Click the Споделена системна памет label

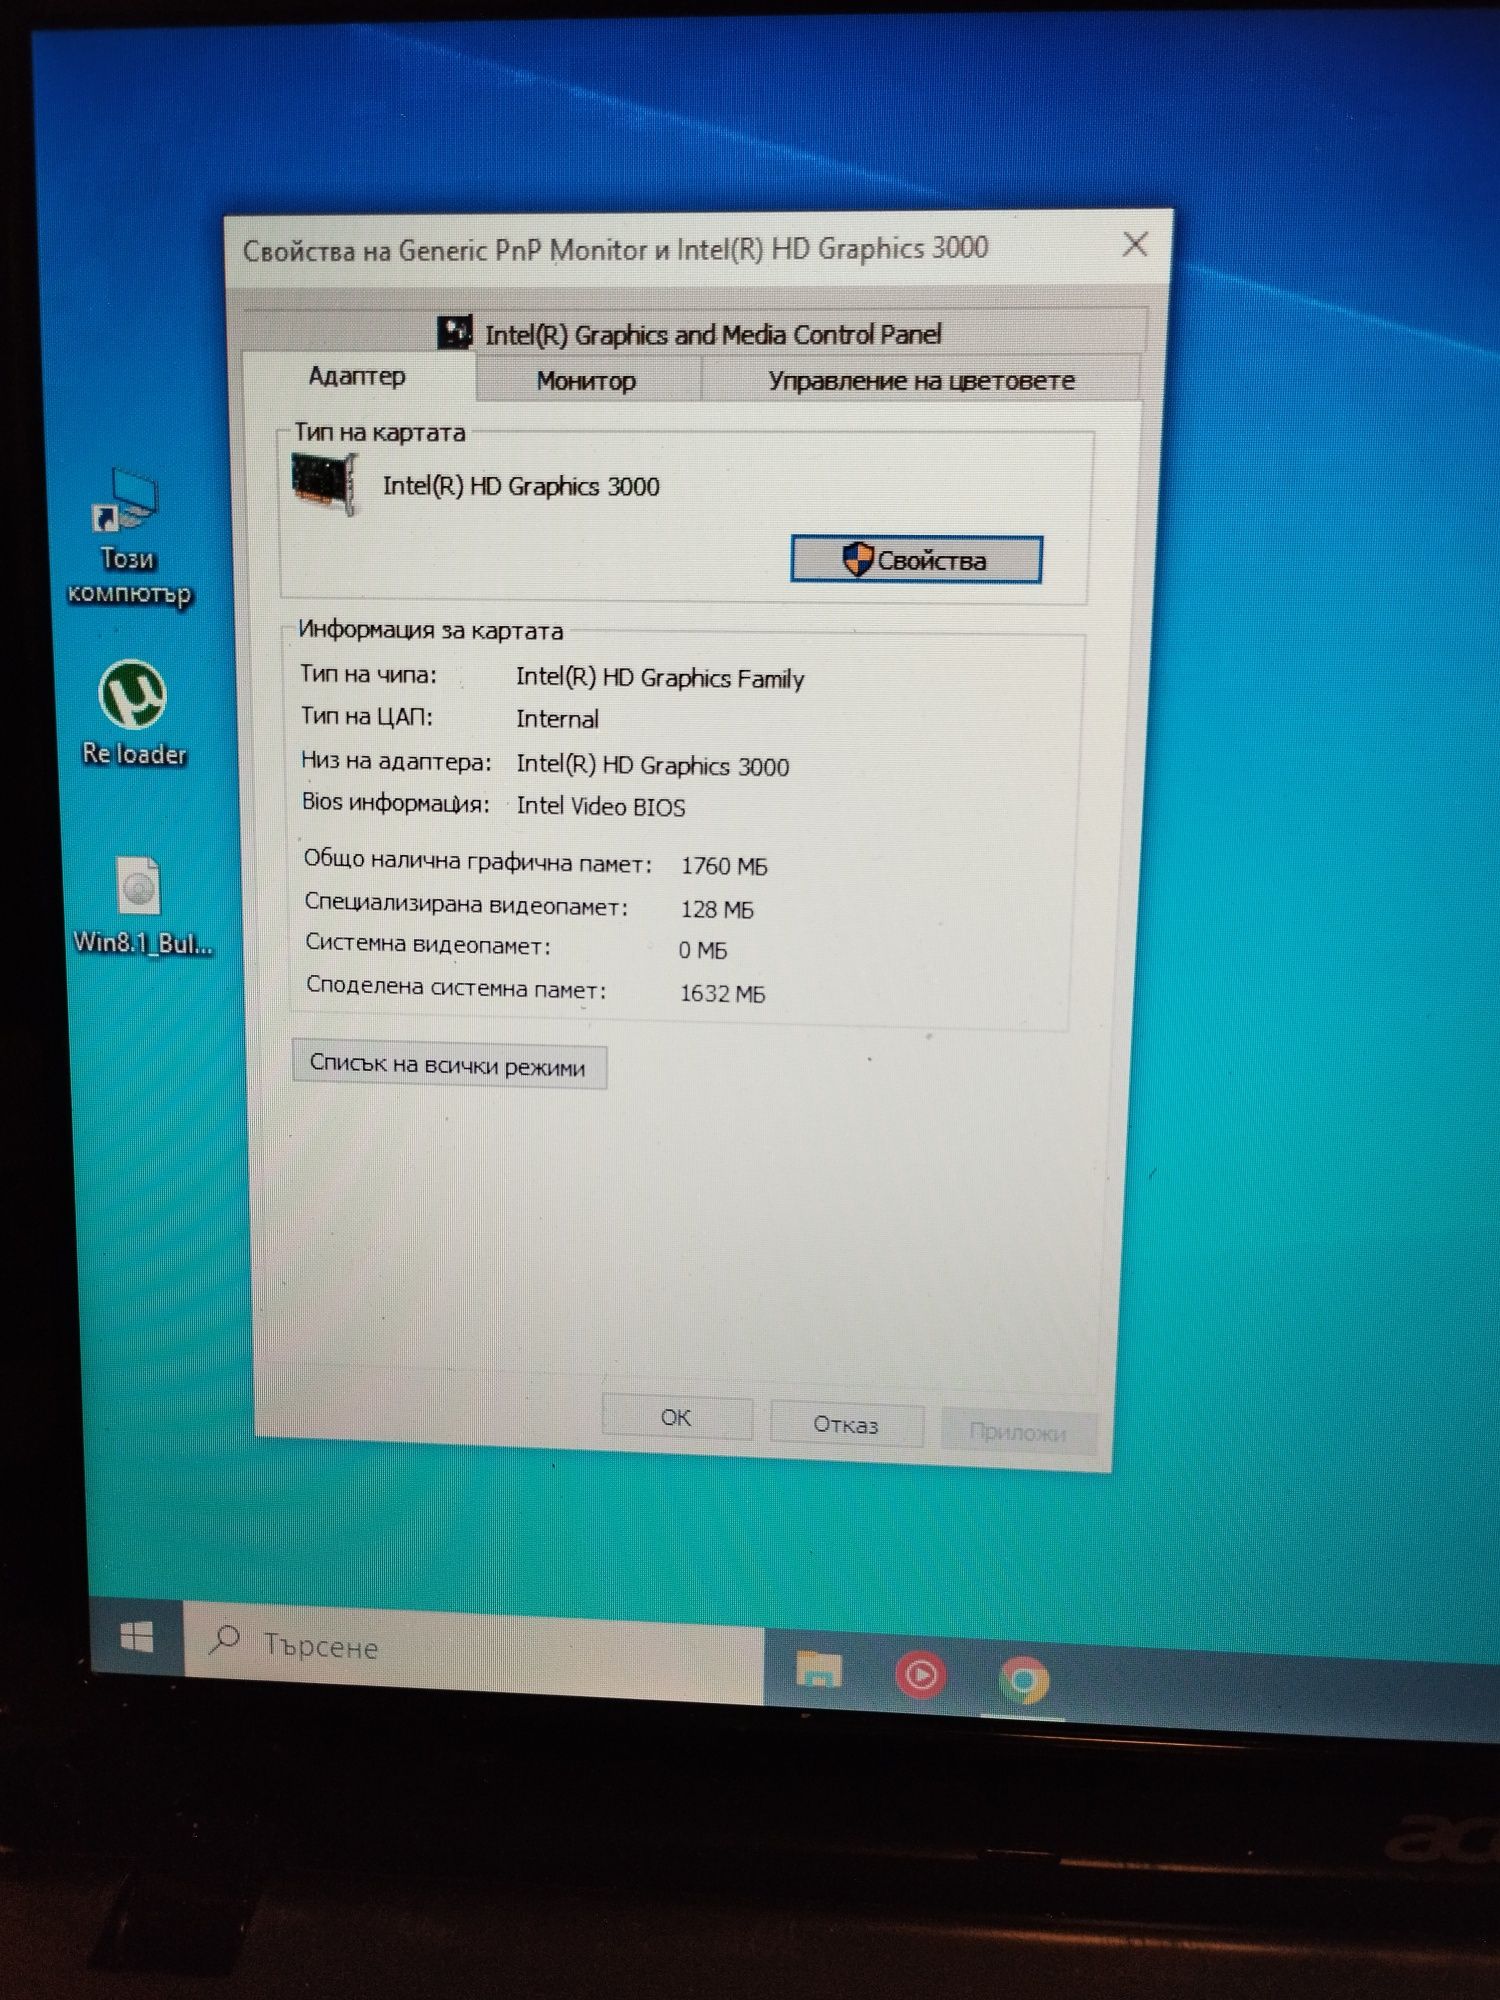click(x=456, y=987)
